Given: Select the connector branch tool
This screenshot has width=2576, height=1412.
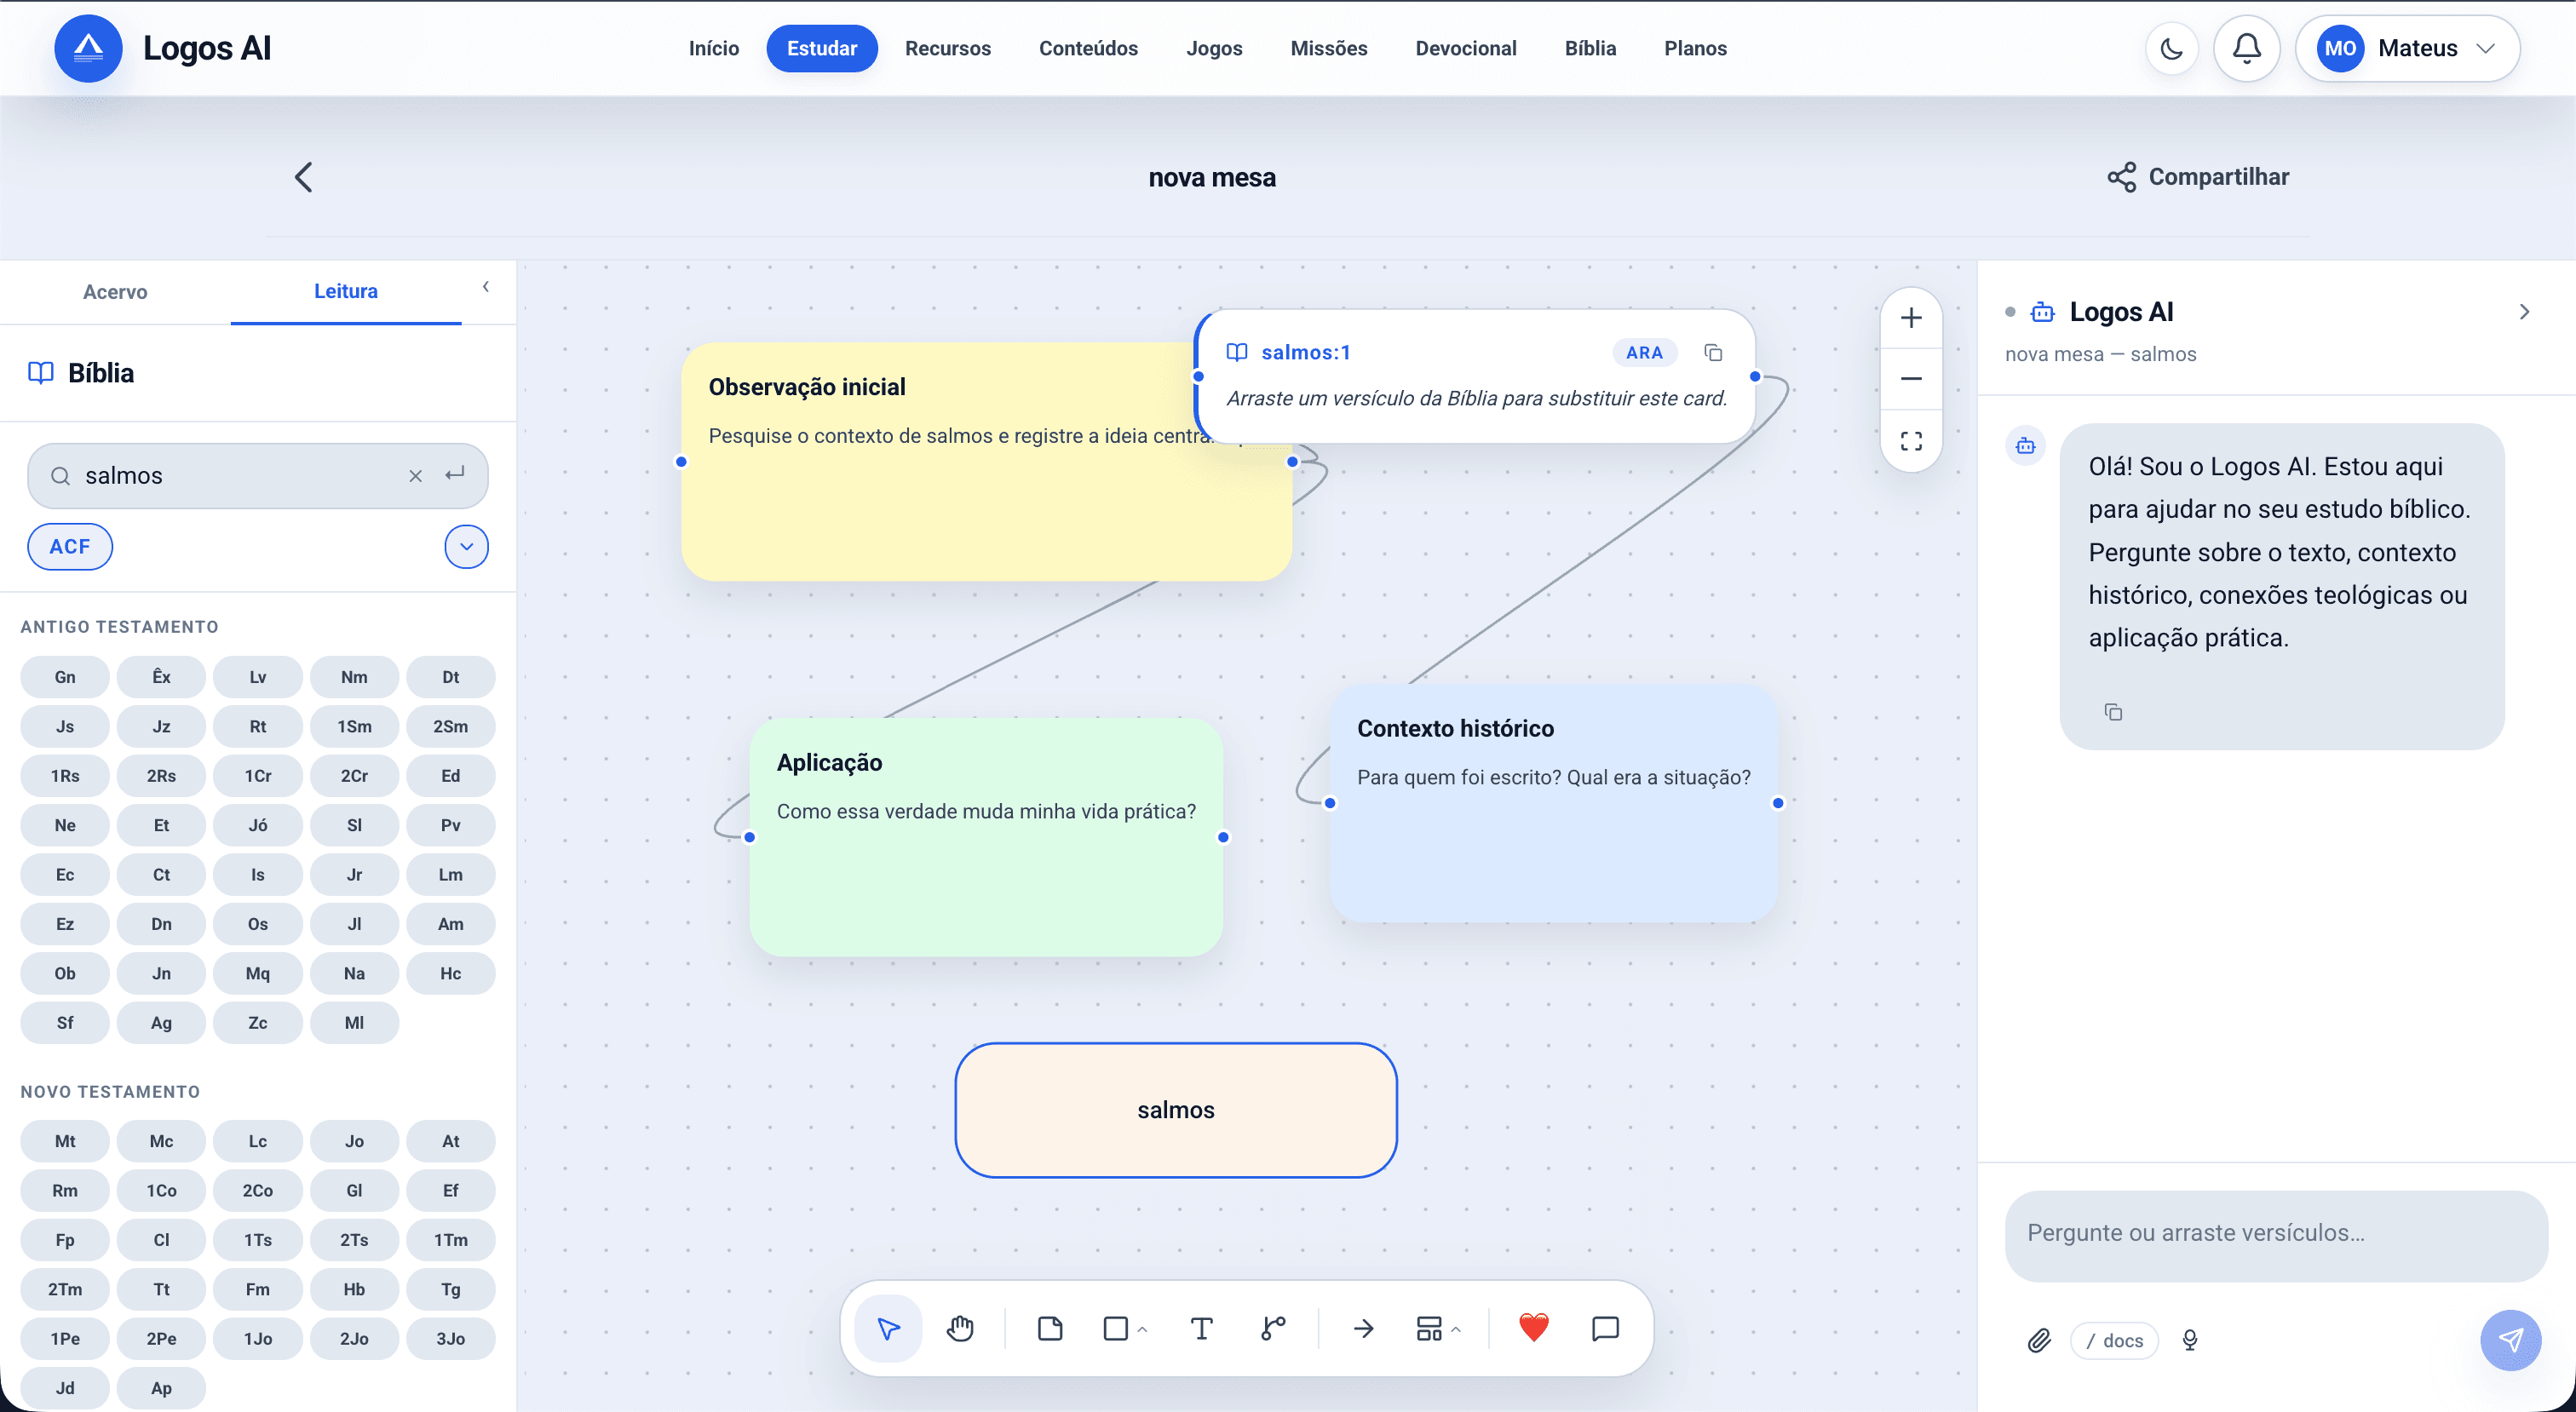Looking at the screenshot, I should (1273, 1328).
